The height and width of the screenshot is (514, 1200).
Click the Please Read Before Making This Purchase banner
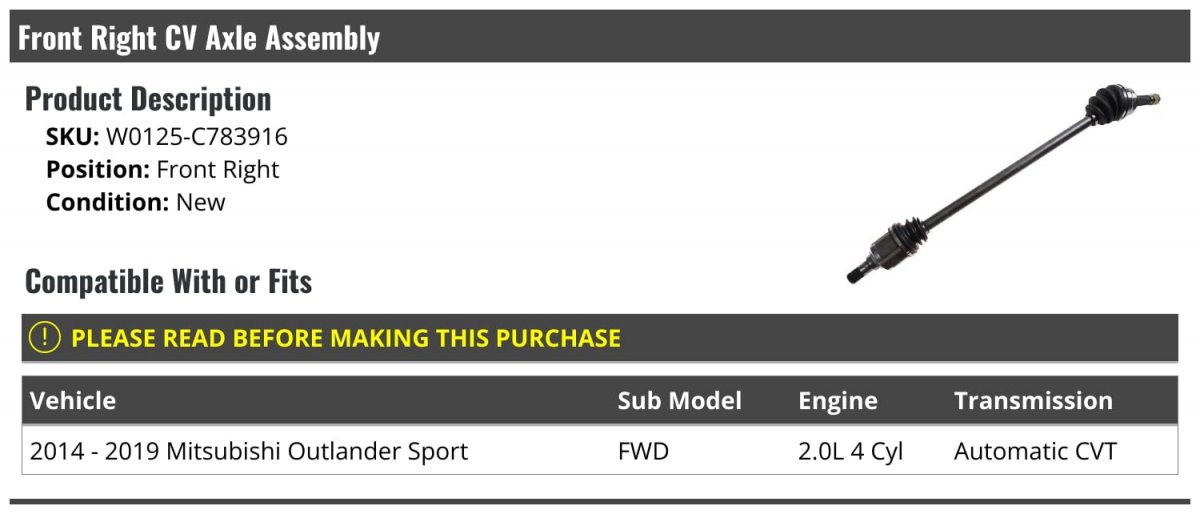(x=600, y=338)
